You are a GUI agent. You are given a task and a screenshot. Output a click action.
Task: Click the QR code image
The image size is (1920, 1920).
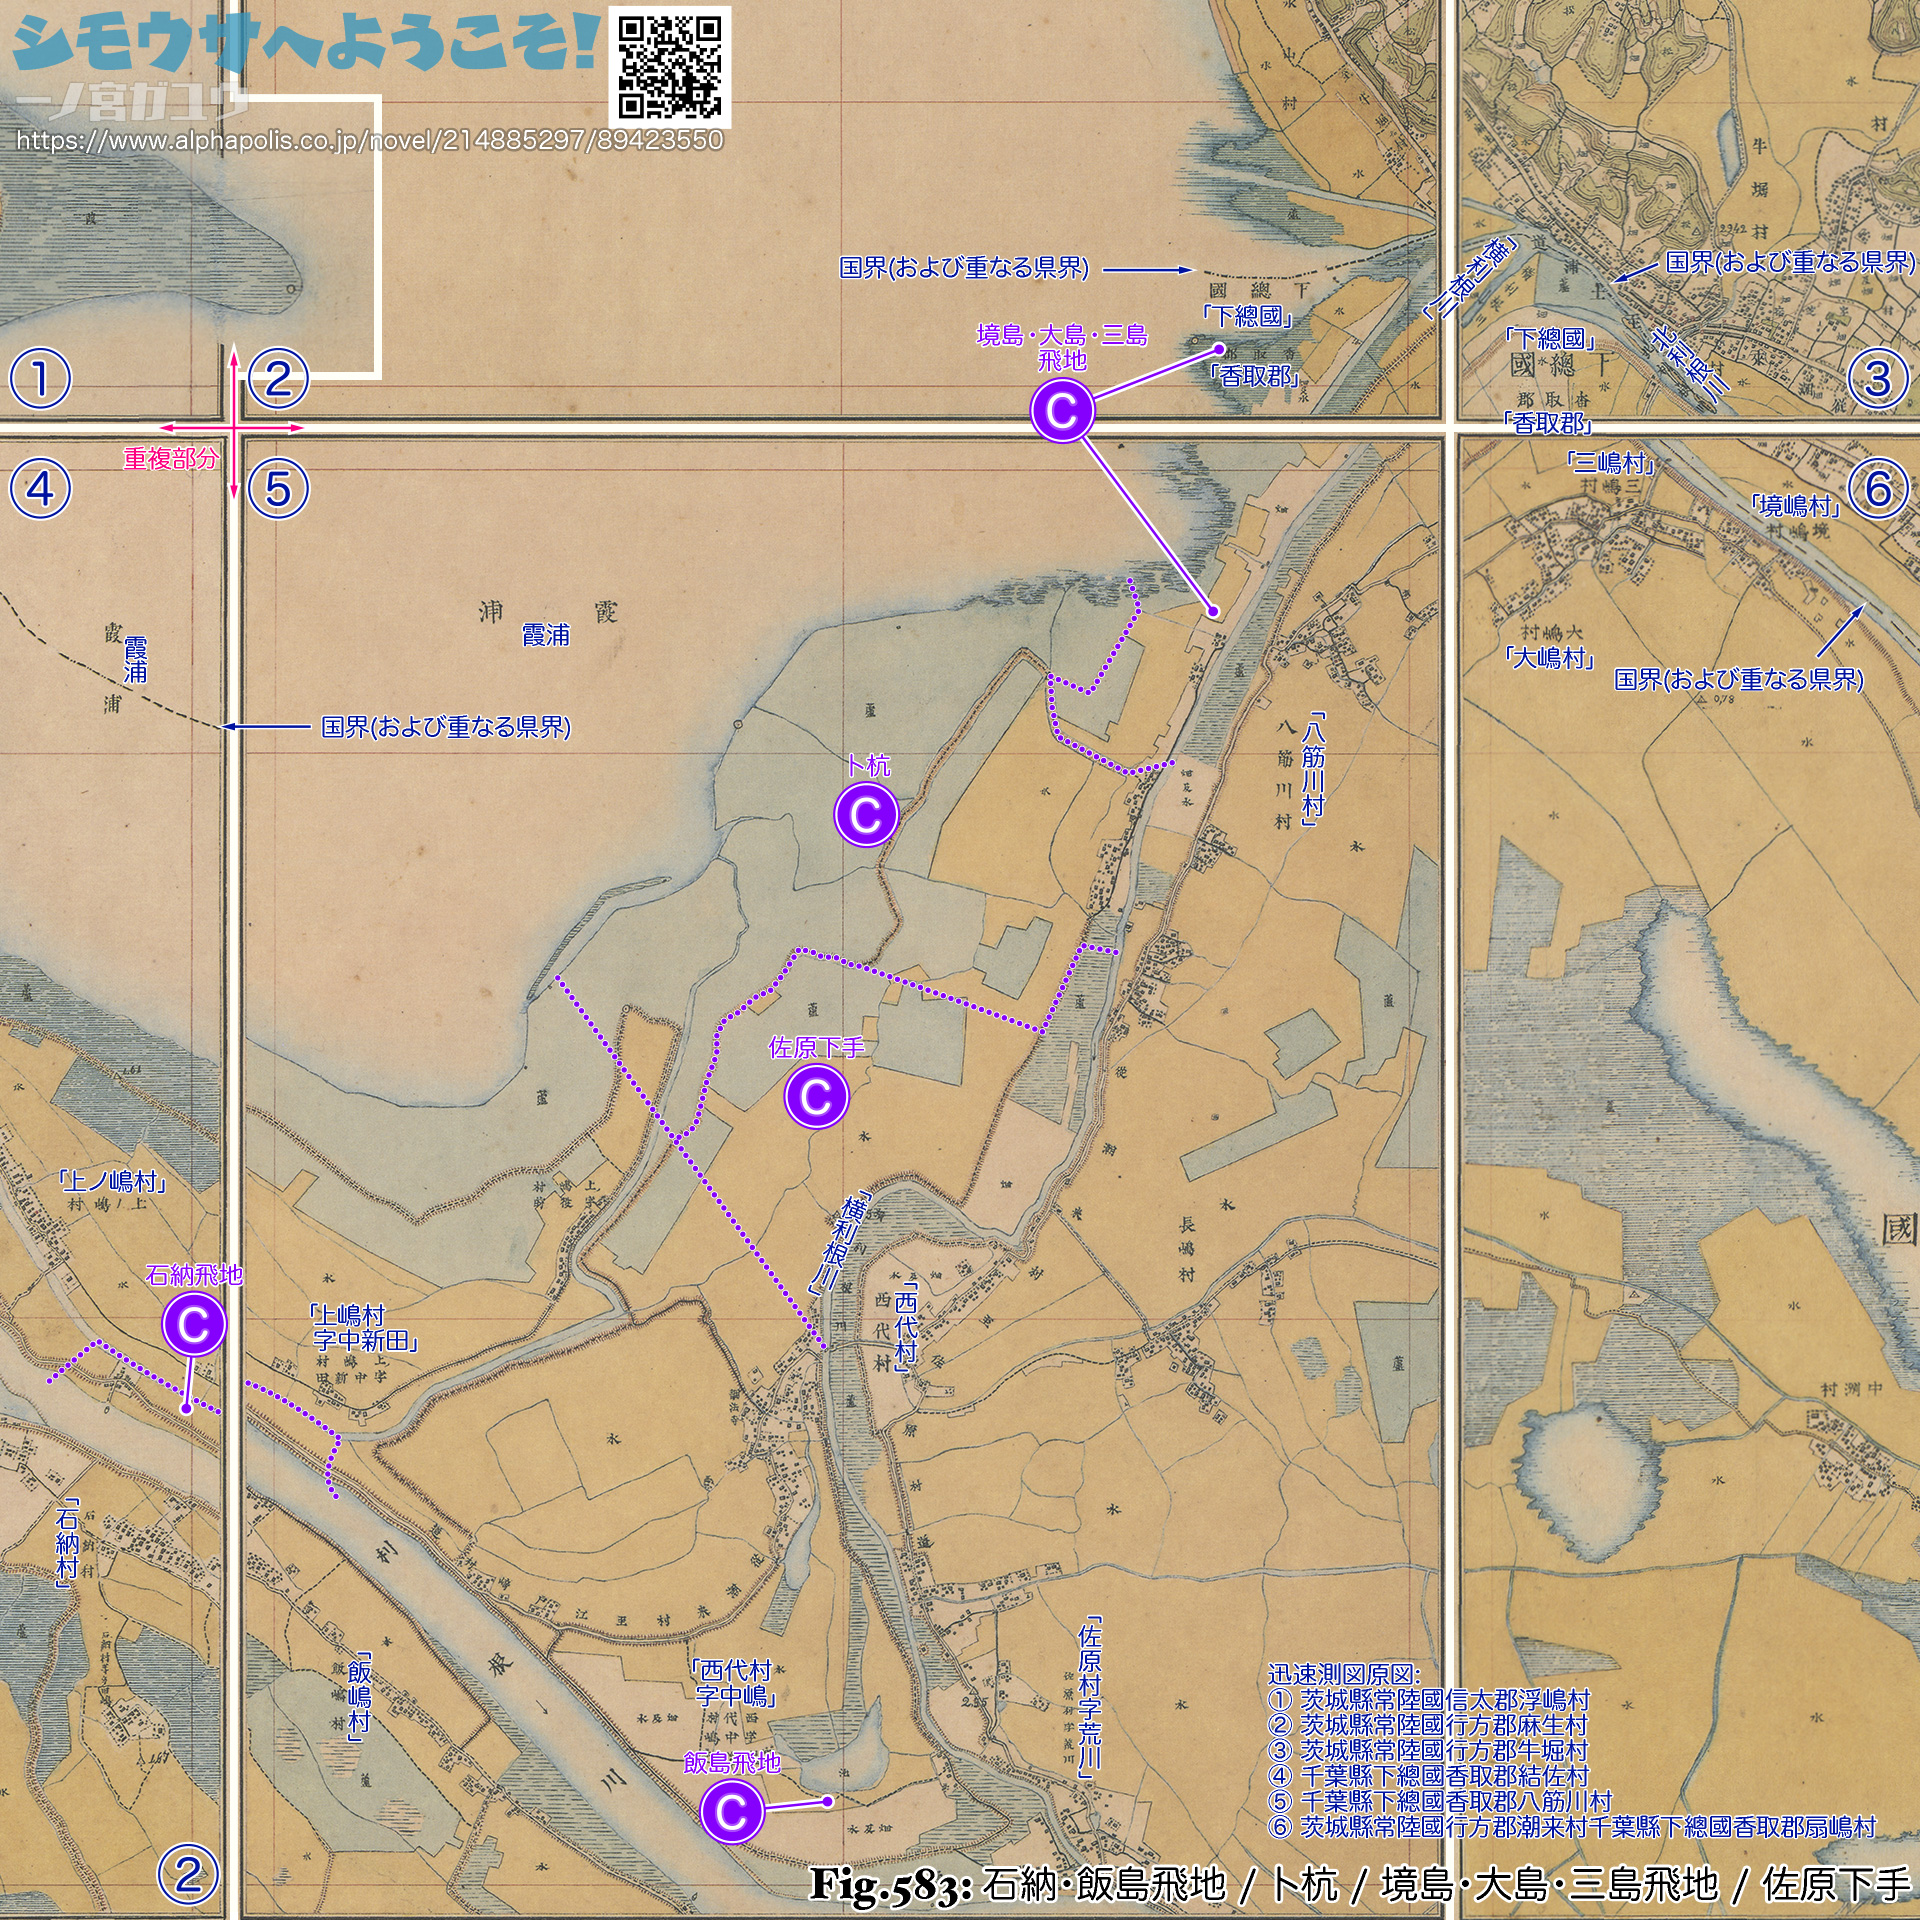click(x=669, y=67)
